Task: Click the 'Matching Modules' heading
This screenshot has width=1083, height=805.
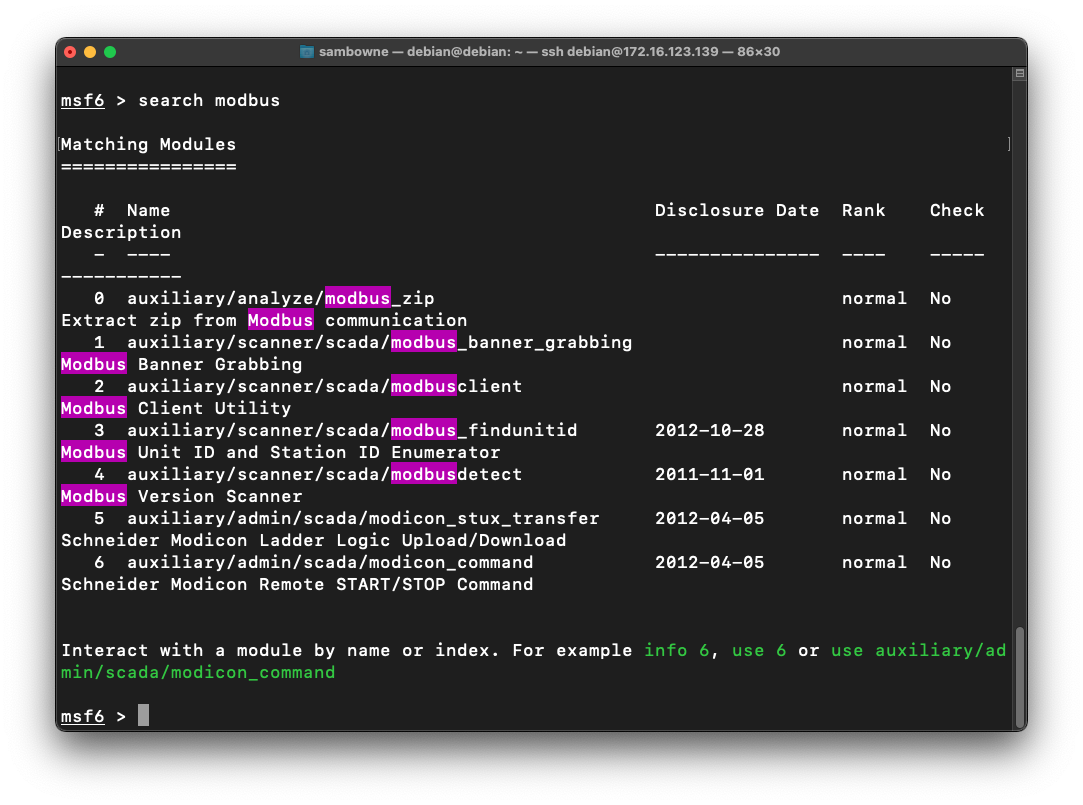Action: point(148,144)
